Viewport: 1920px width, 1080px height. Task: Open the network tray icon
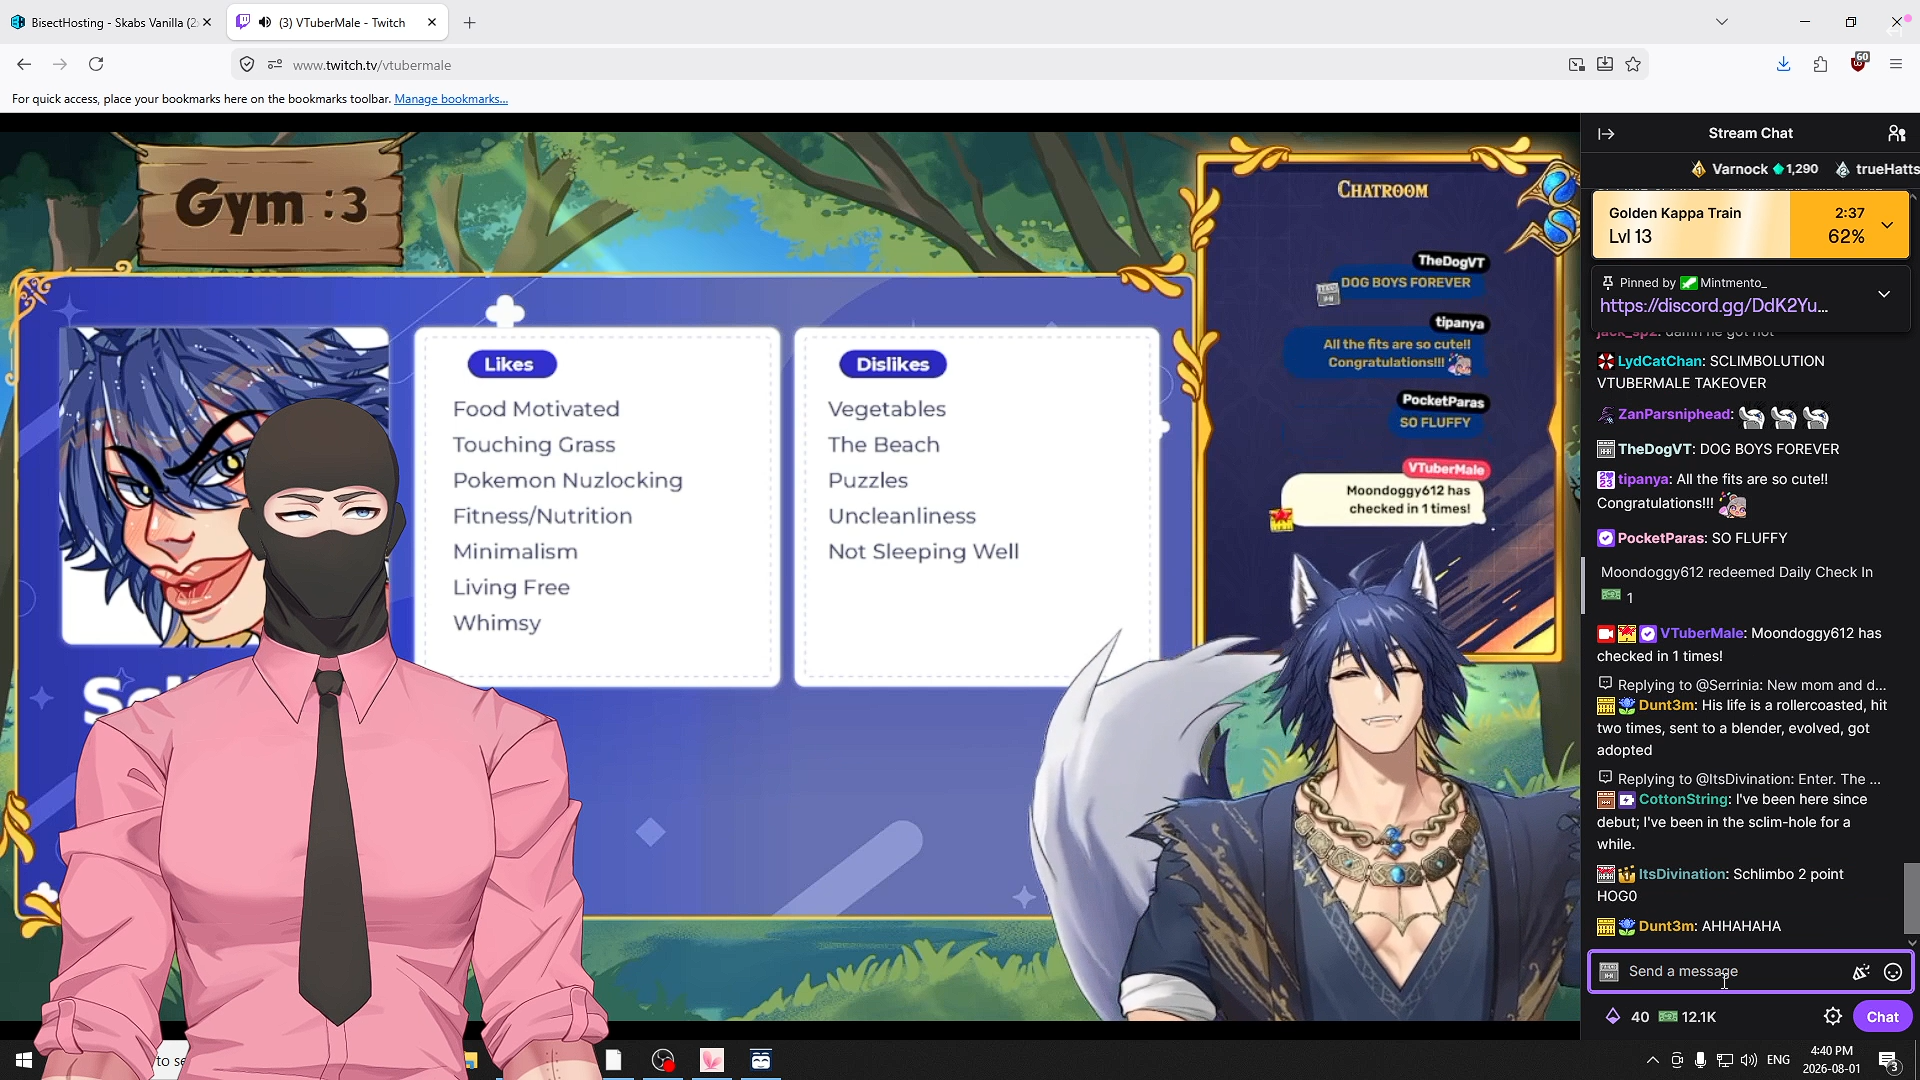(x=1724, y=1060)
